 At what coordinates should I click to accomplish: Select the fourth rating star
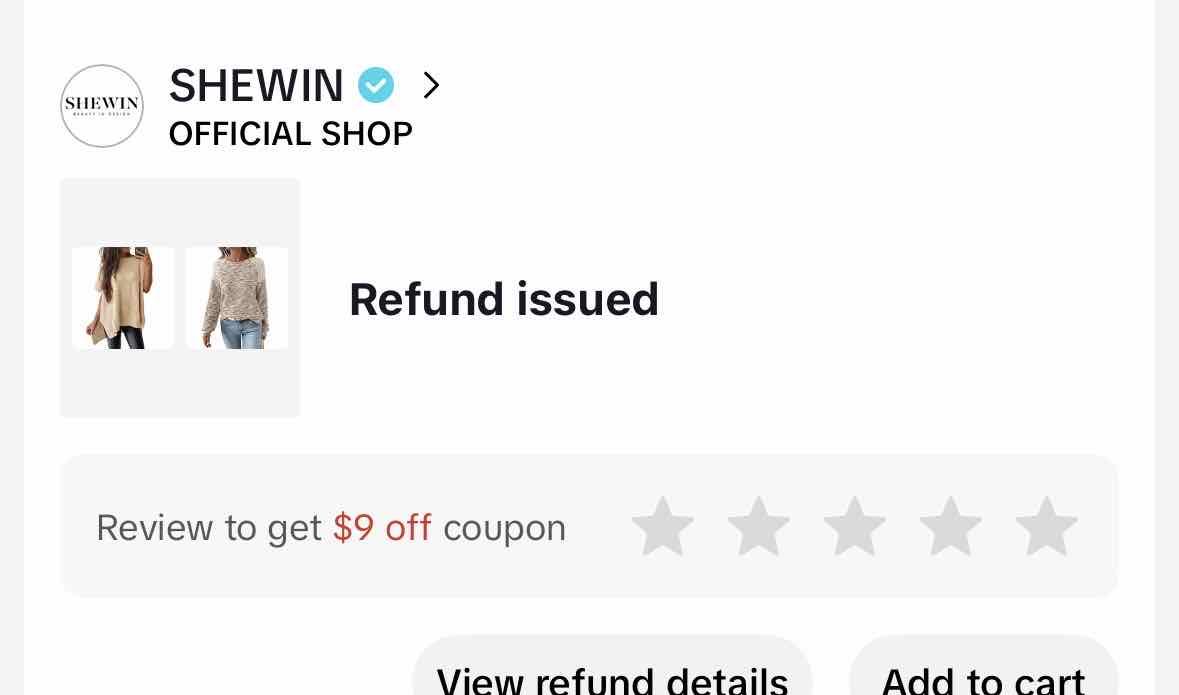(951, 526)
